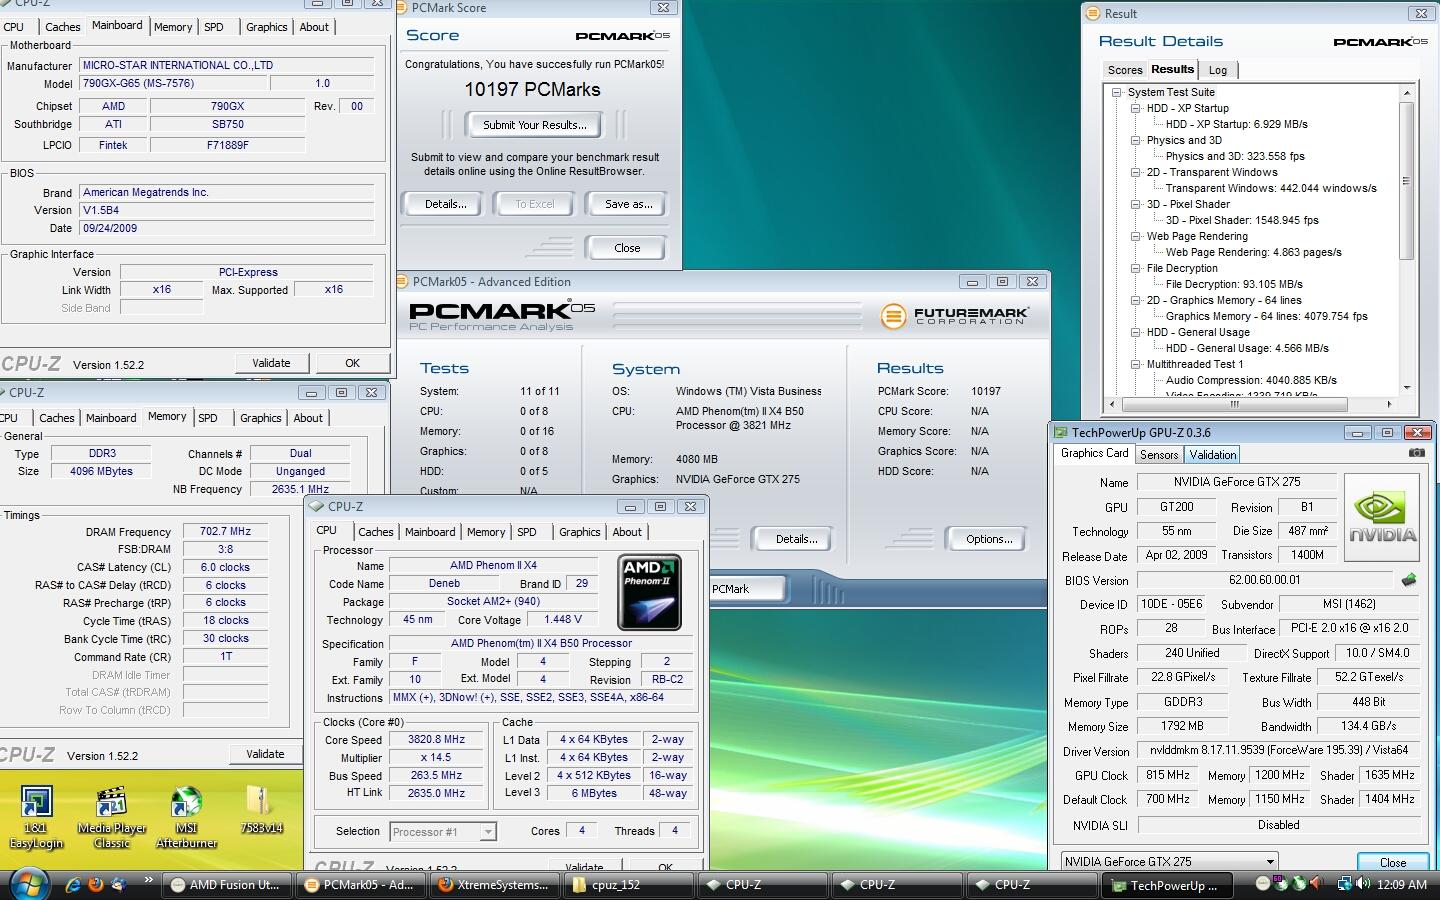The height and width of the screenshot is (900, 1440).
Task: Click horizontal scrollbar thumb in Result tree
Action: [1235, 404]
